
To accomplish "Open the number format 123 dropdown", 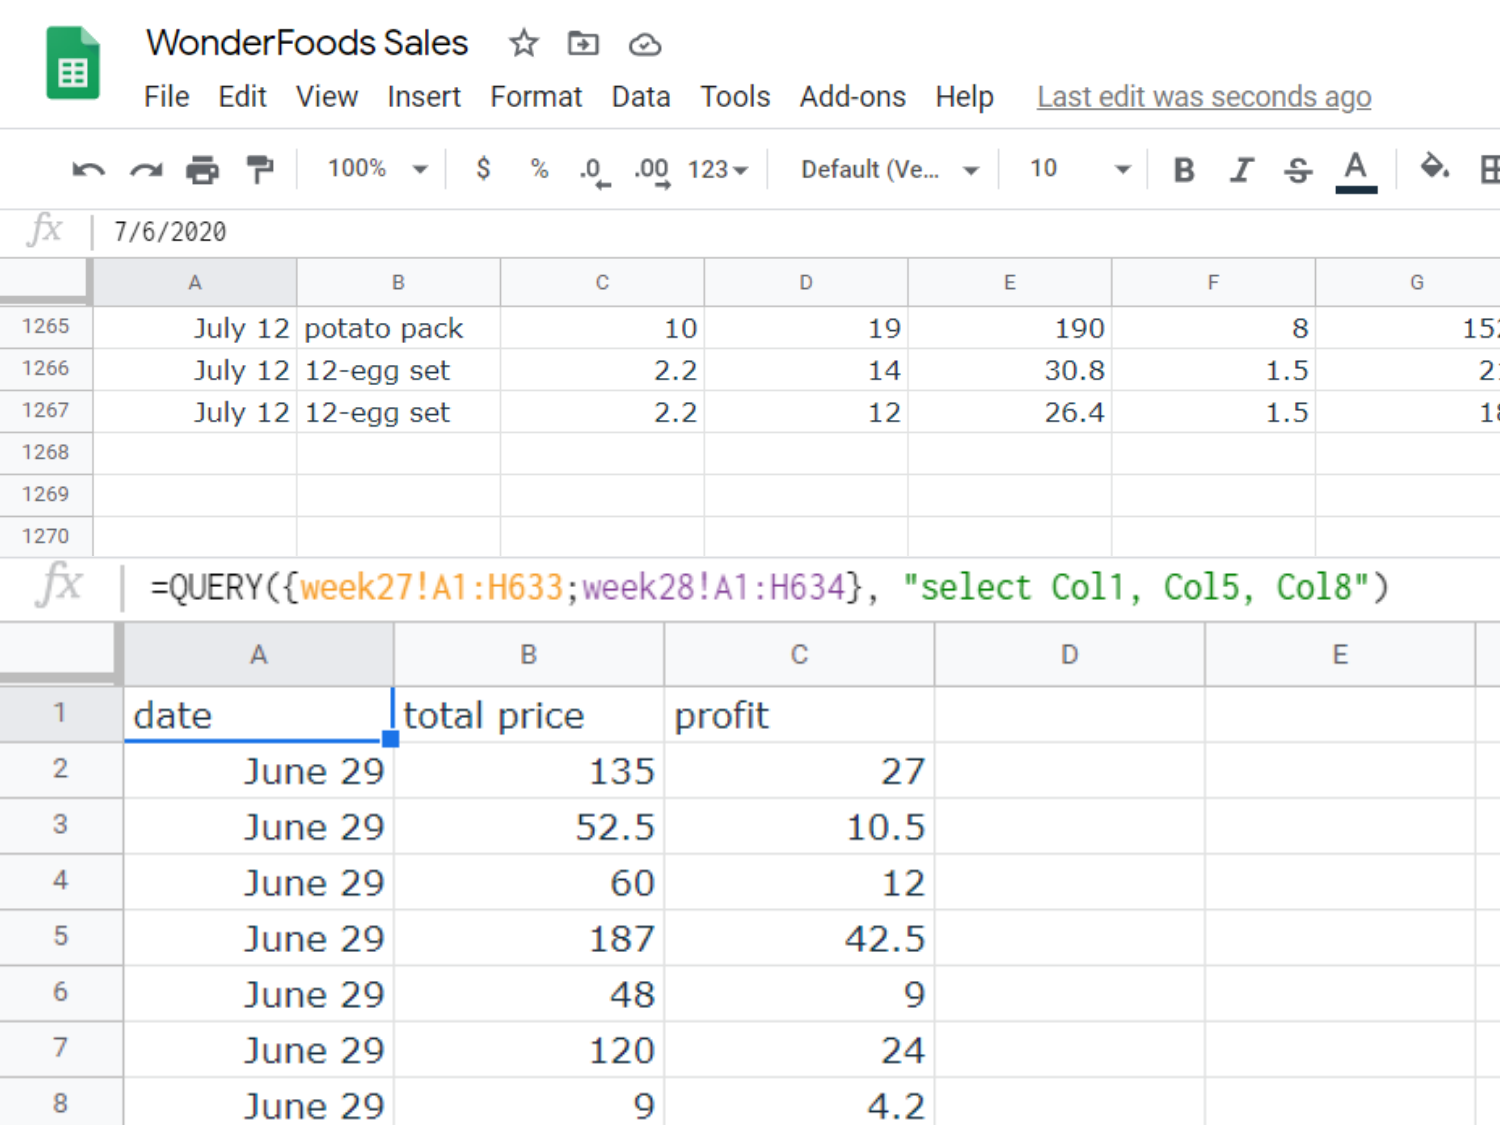I will point(716,169).
